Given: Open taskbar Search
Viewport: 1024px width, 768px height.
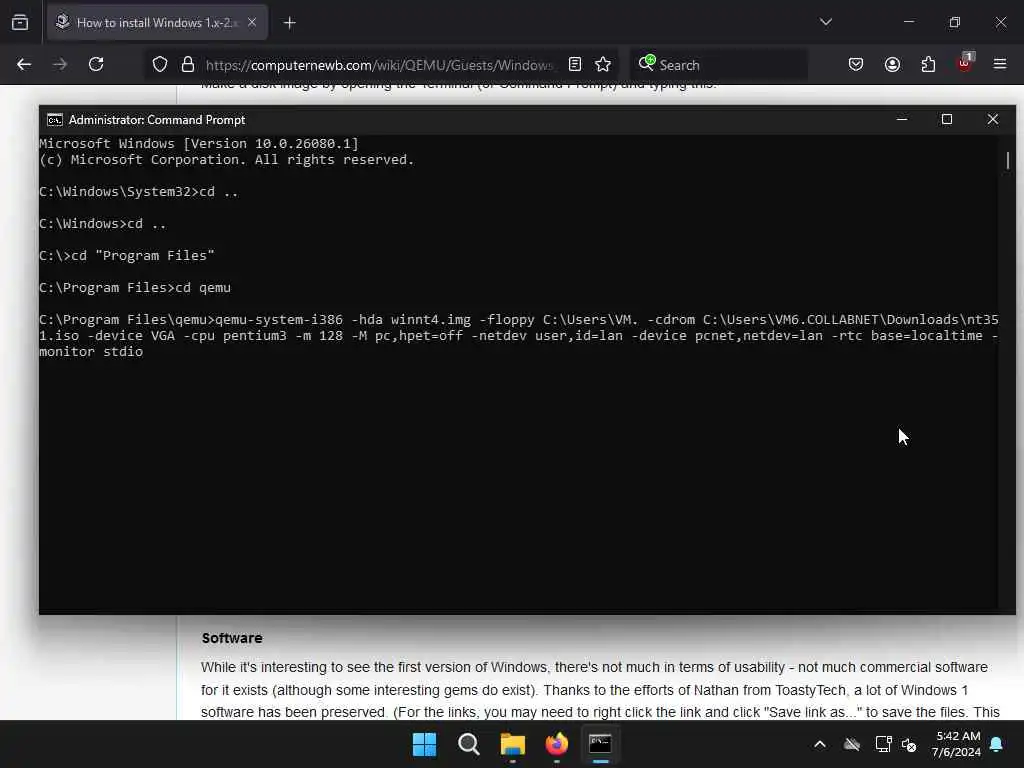Looking at the screenshot, I should tap(468, 744).
